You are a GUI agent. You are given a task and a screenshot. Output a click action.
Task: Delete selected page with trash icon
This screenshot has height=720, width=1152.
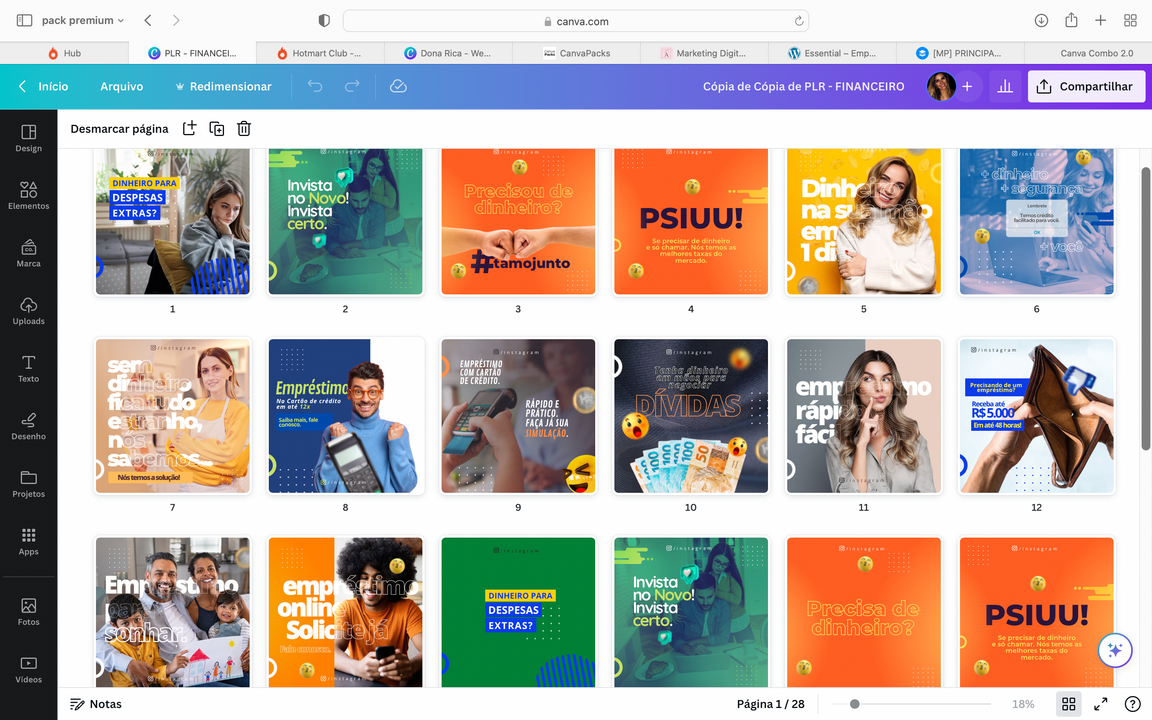244,128
